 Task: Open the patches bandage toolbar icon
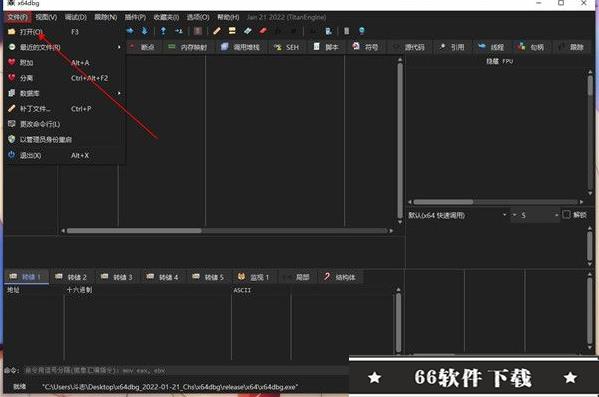click(217, 31)
